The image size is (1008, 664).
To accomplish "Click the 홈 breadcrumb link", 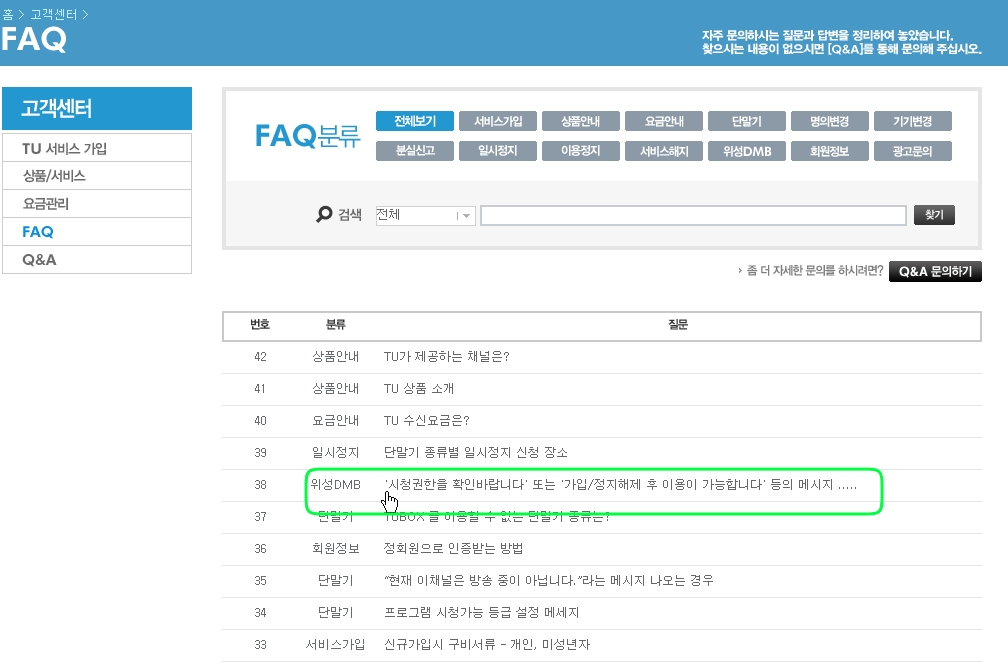I will [x=8, y=14].
